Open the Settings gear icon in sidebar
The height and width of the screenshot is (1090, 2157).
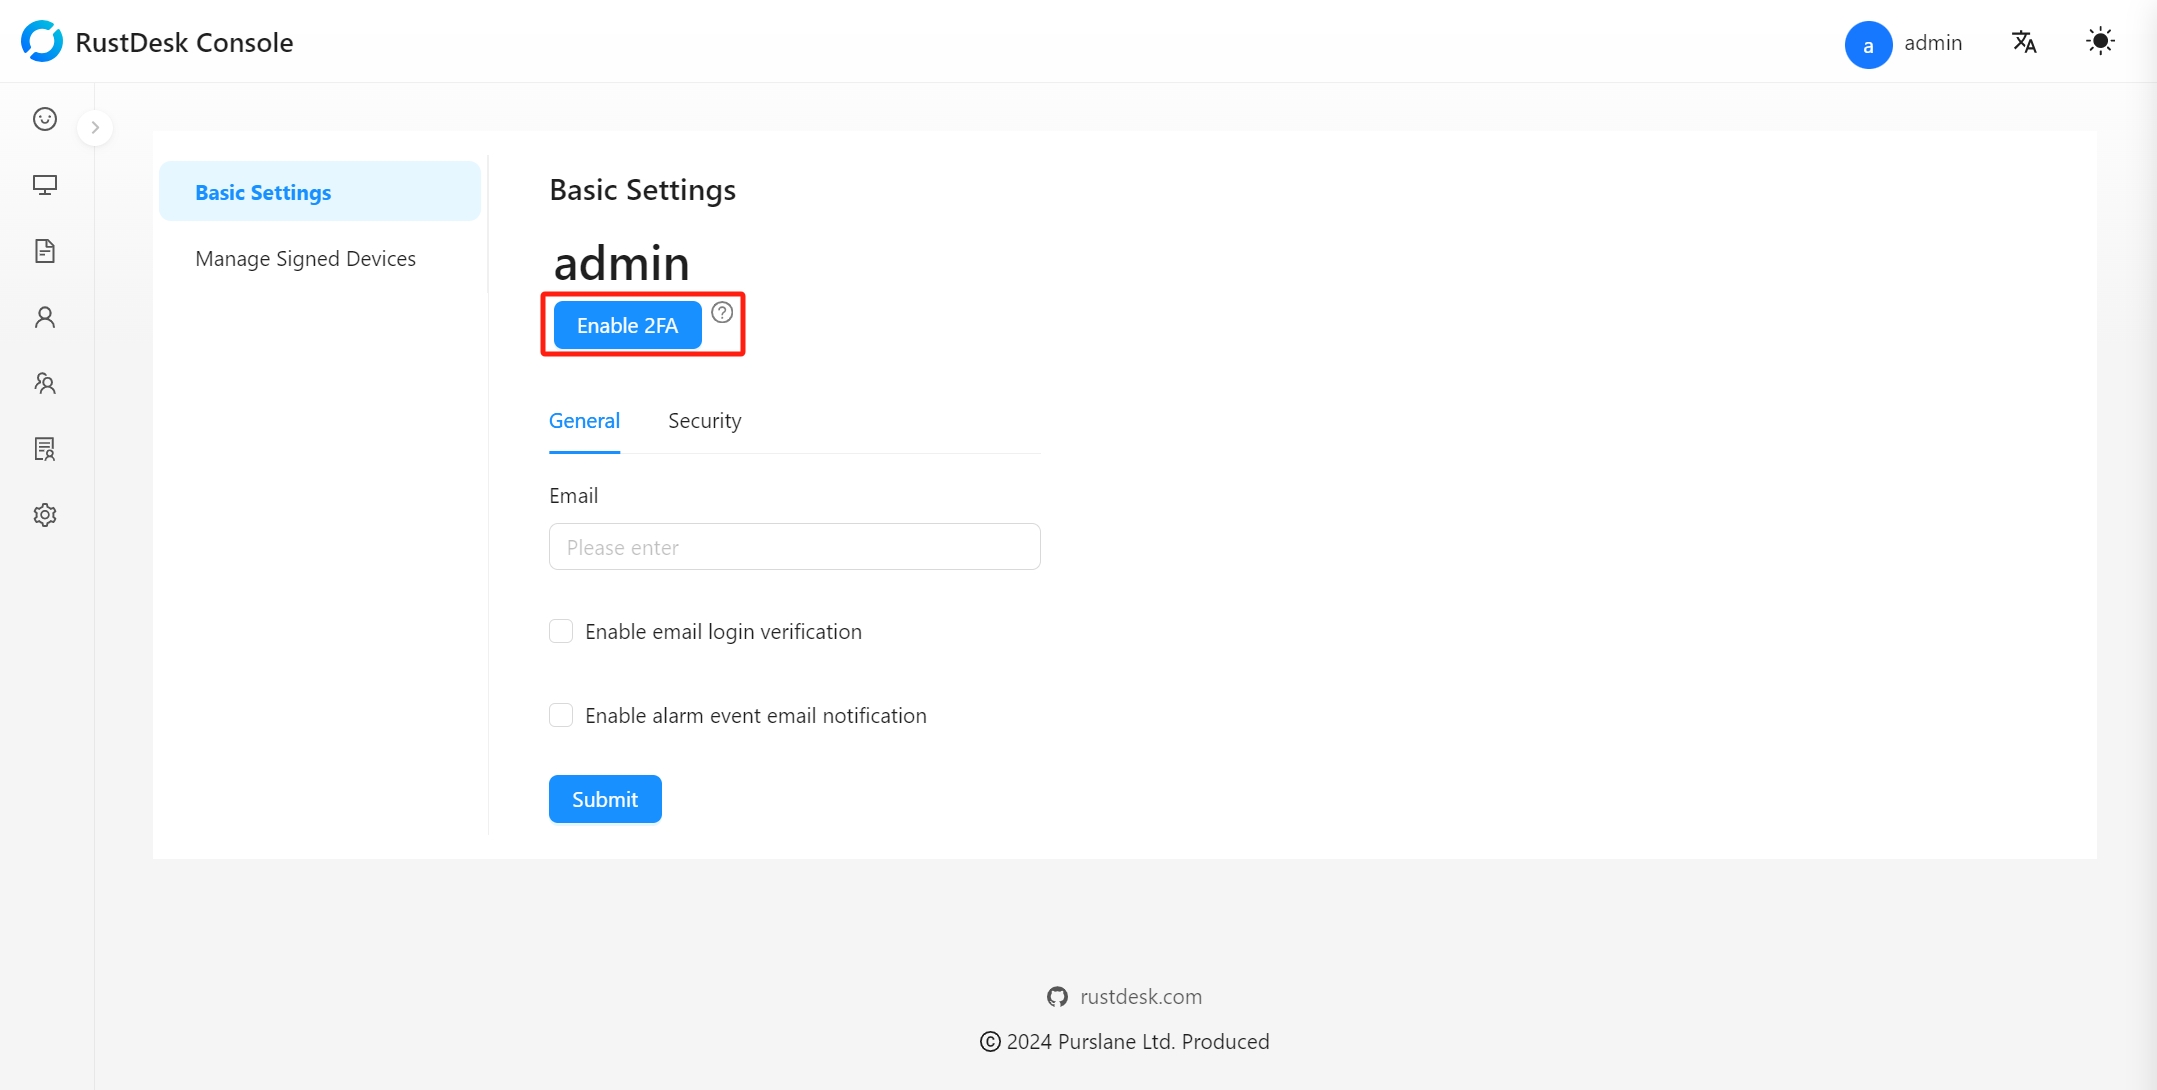(x=45, y=515)
